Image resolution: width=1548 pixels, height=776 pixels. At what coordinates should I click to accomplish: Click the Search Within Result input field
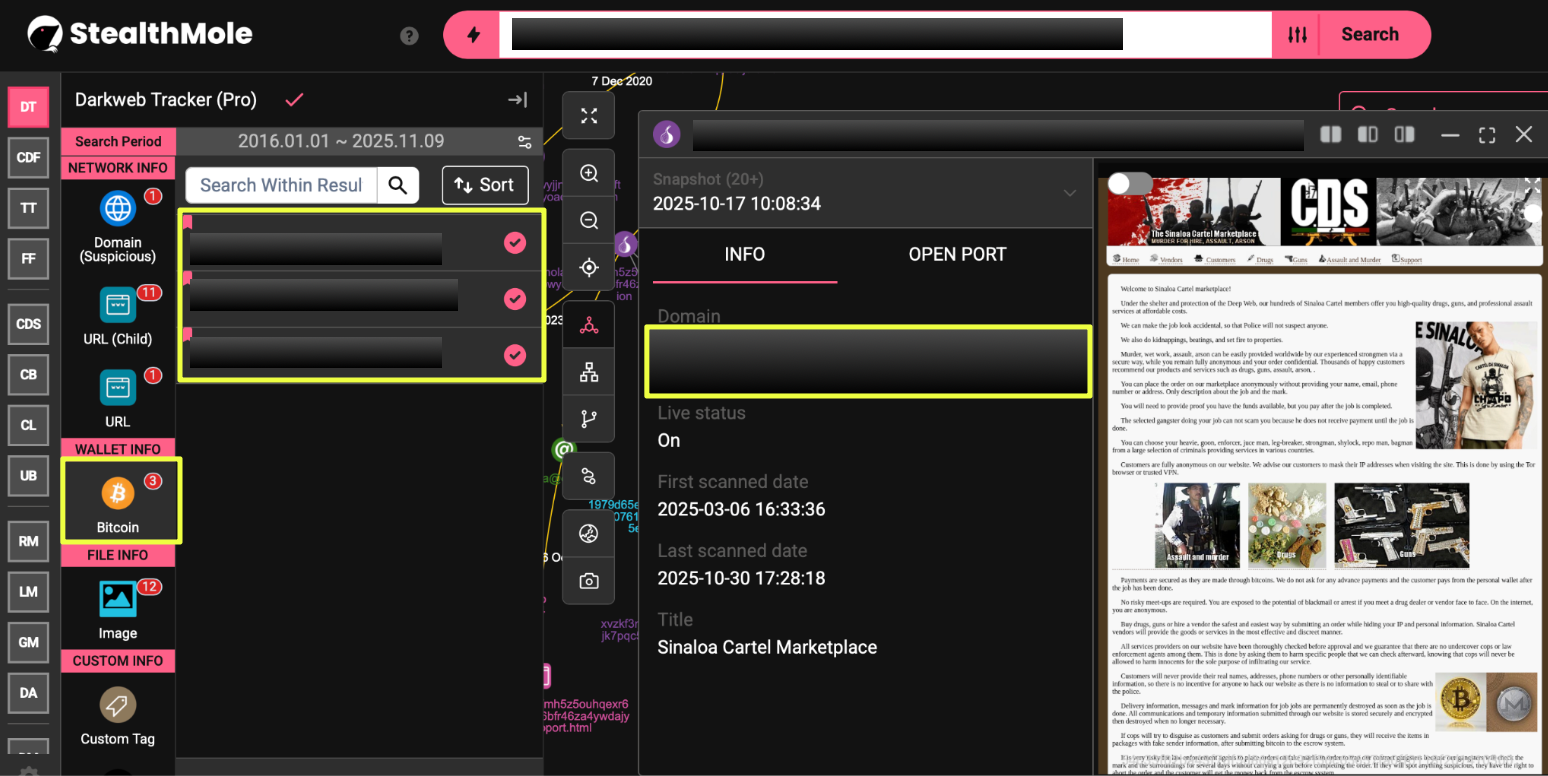click(x=281, y=185)
